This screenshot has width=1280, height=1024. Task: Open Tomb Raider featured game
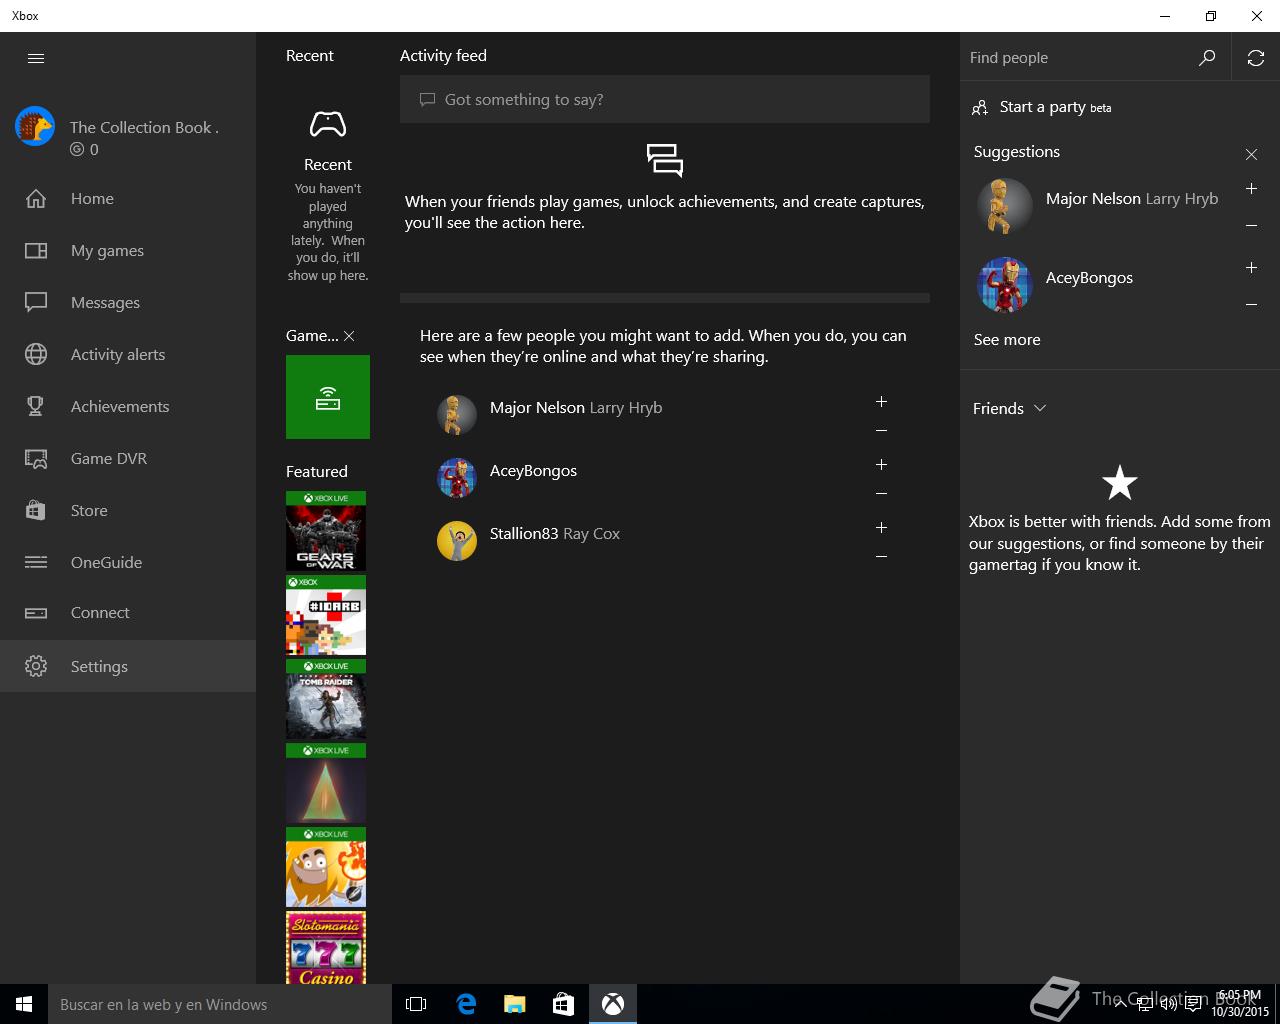click(326, 699)
